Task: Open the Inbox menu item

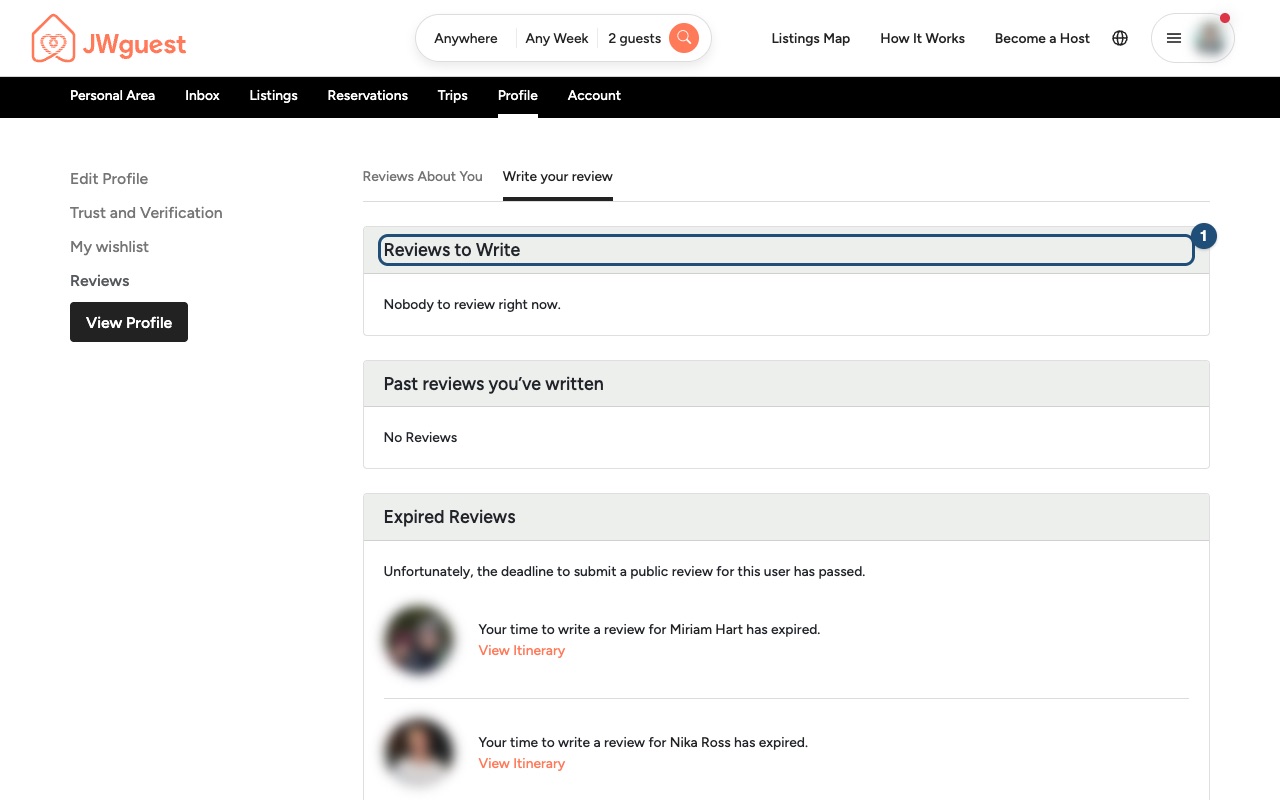Action: (x=202, y=96)
